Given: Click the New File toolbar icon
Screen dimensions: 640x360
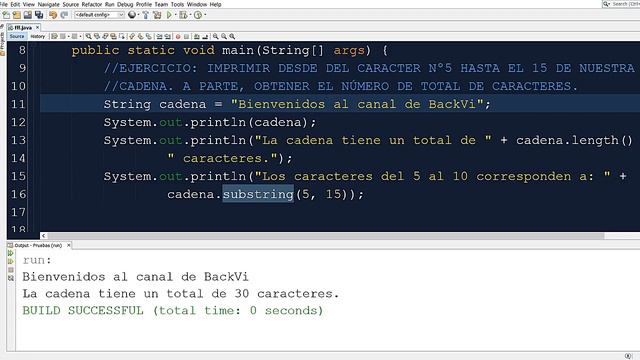Looking at the screenshot, I should 6,15.
